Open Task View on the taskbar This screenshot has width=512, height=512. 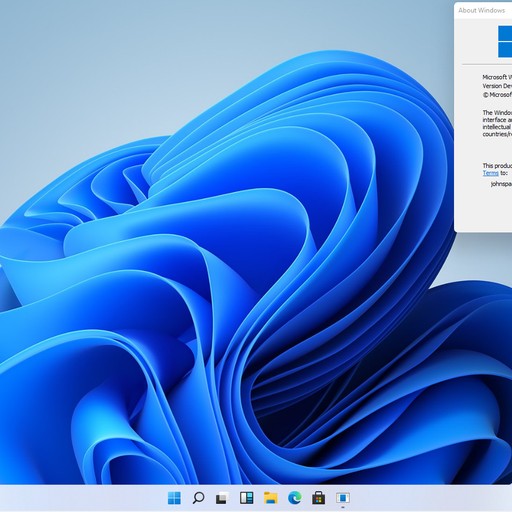[x=222, y=498]
